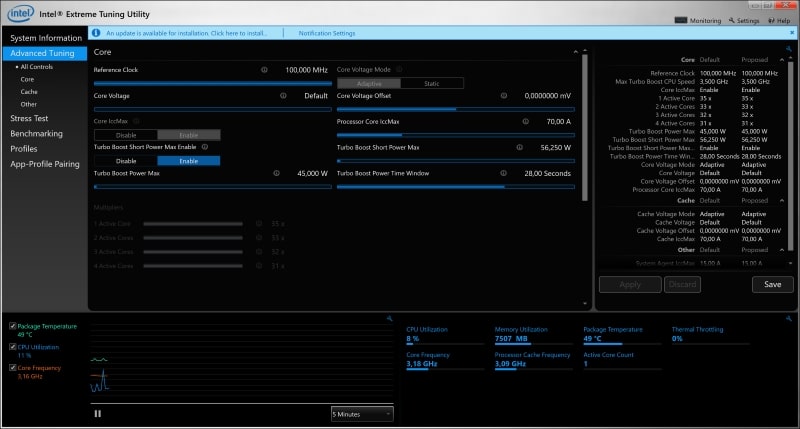Show info for Core Voltage

click(x=283, y=95)
